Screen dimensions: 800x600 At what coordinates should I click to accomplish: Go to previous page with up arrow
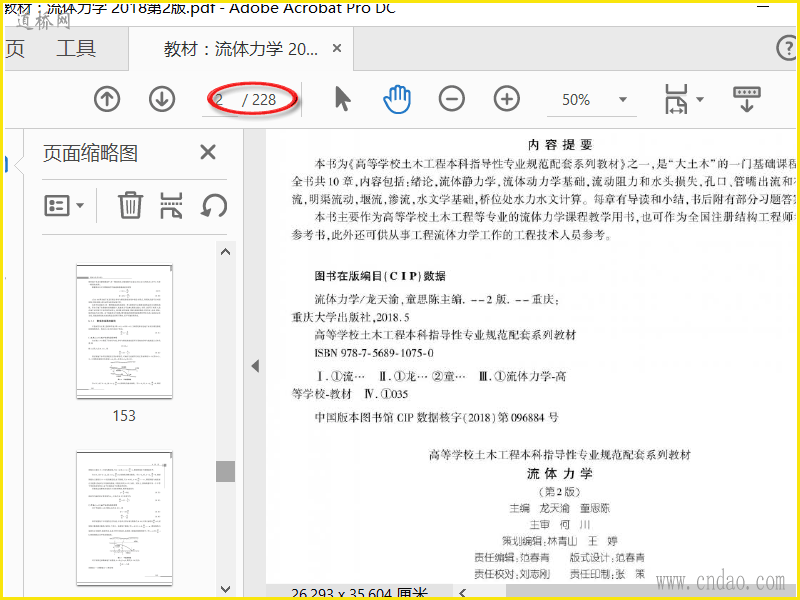[x=107, y=99]
